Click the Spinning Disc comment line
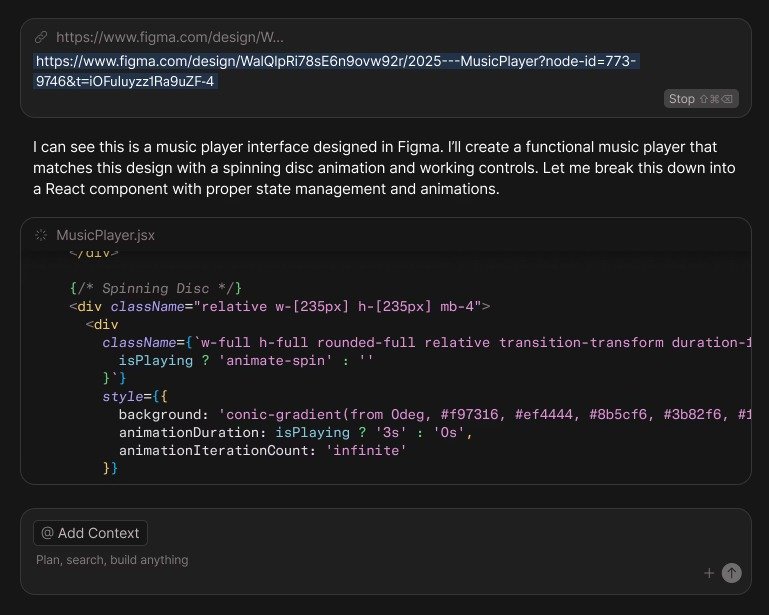Viewport: 769px width, 615px height. point(156,288)
